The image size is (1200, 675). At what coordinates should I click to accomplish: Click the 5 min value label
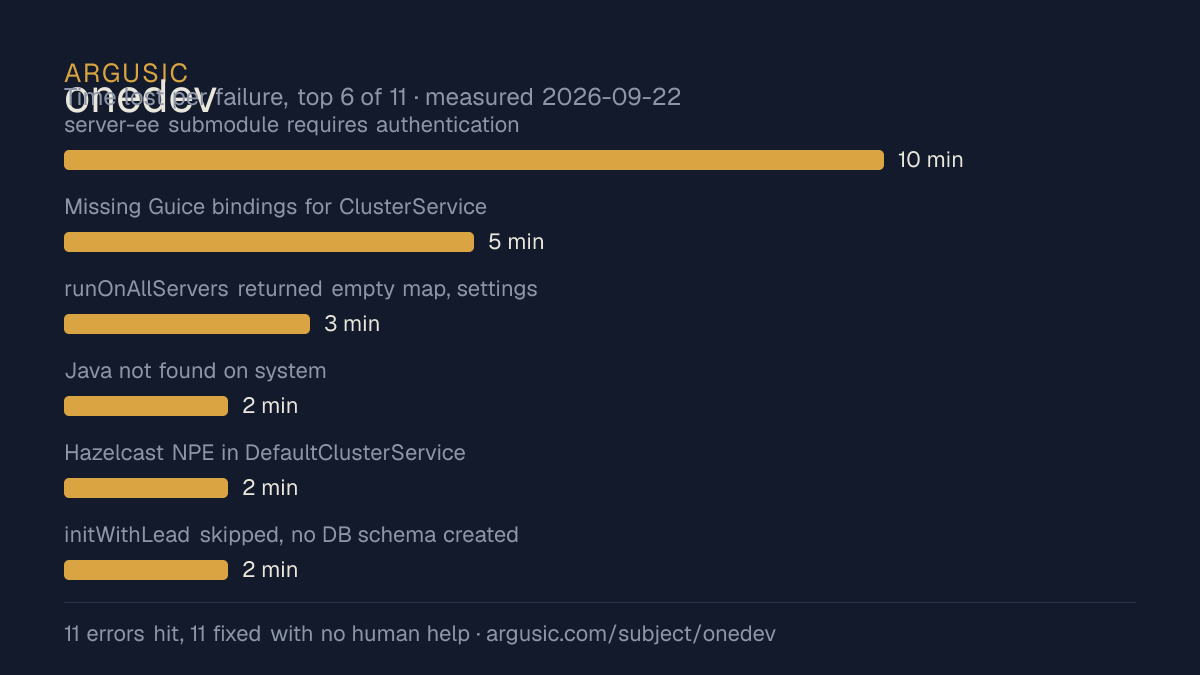tap(516, 242)
